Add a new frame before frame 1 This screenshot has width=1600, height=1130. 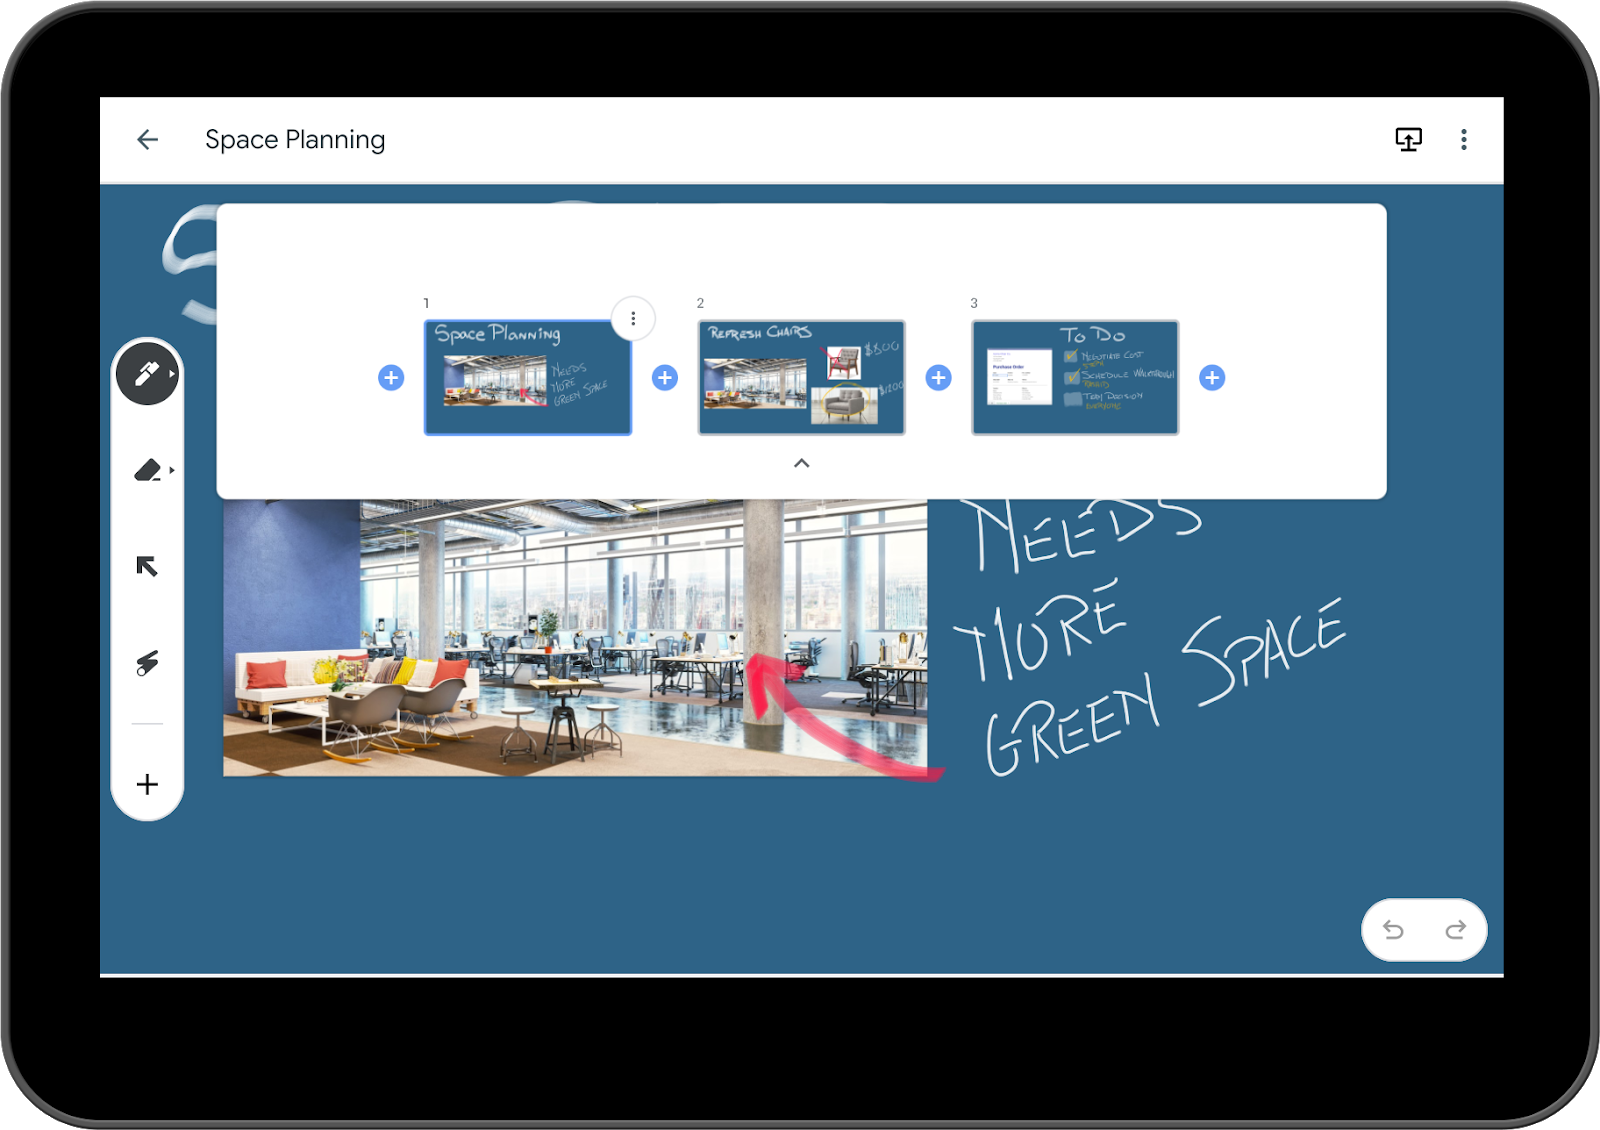click(x=390, y=377)
